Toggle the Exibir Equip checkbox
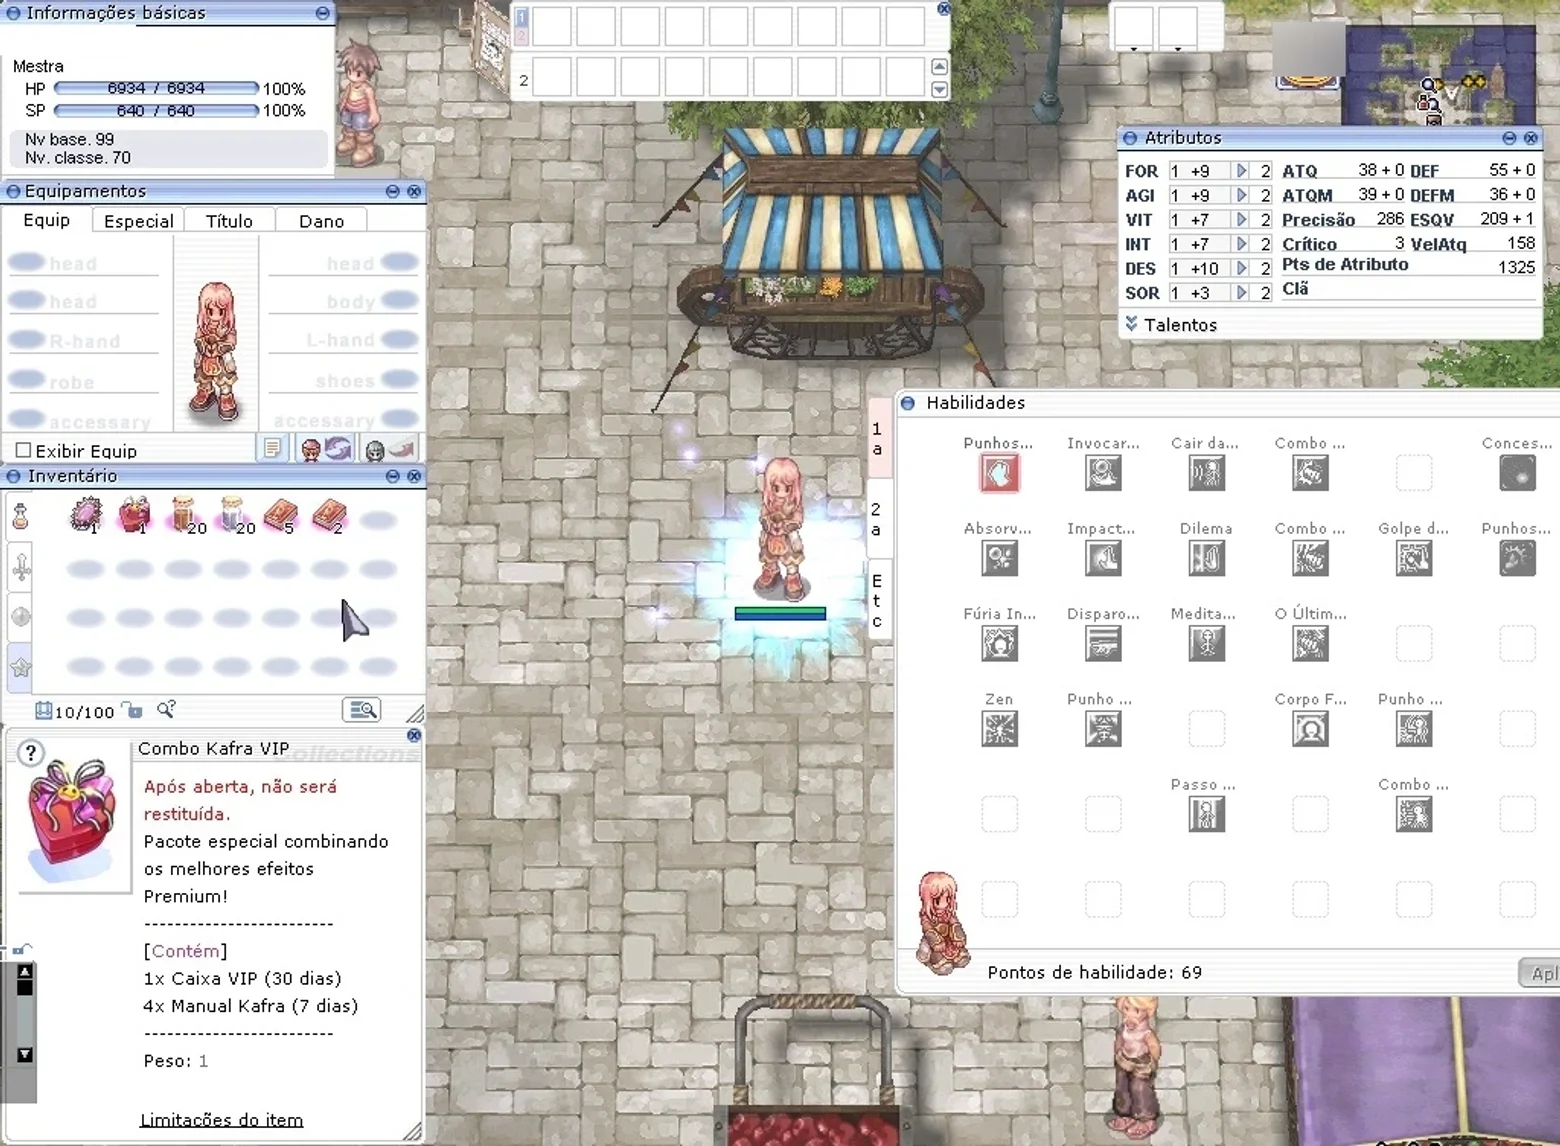 (x=23, y=450)
